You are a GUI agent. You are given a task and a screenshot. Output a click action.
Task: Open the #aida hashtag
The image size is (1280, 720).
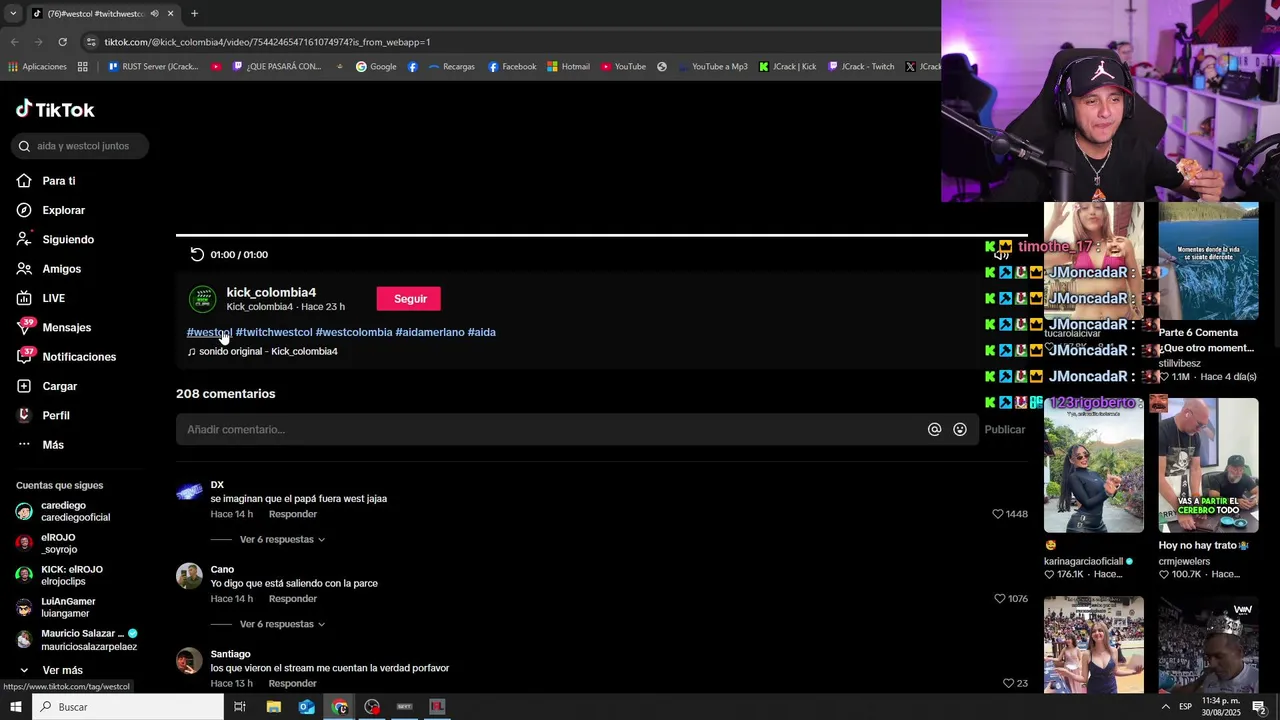point(482,332)
